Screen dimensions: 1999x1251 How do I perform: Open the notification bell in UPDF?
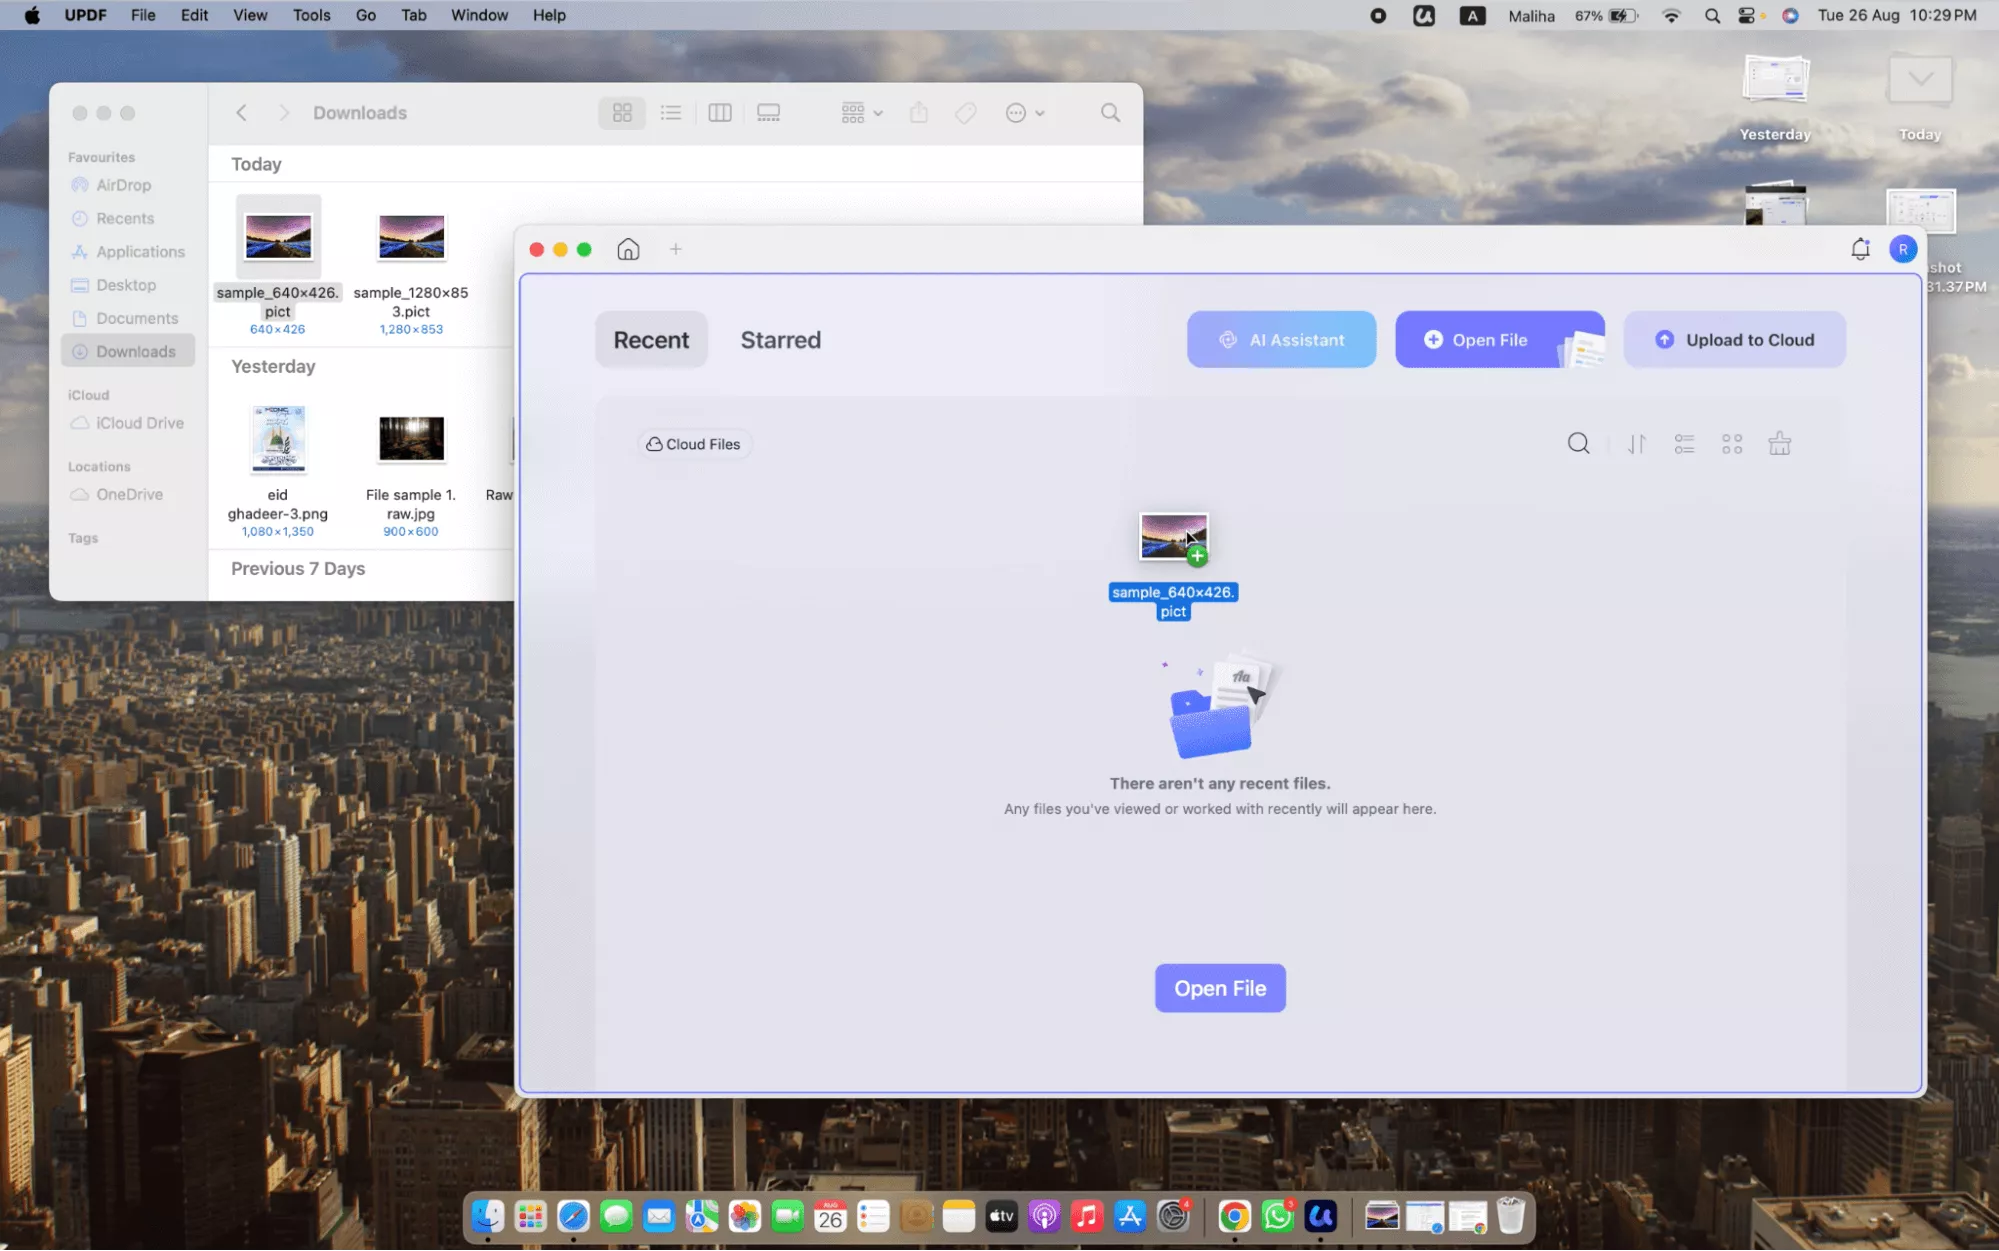tap(1860, 249)
